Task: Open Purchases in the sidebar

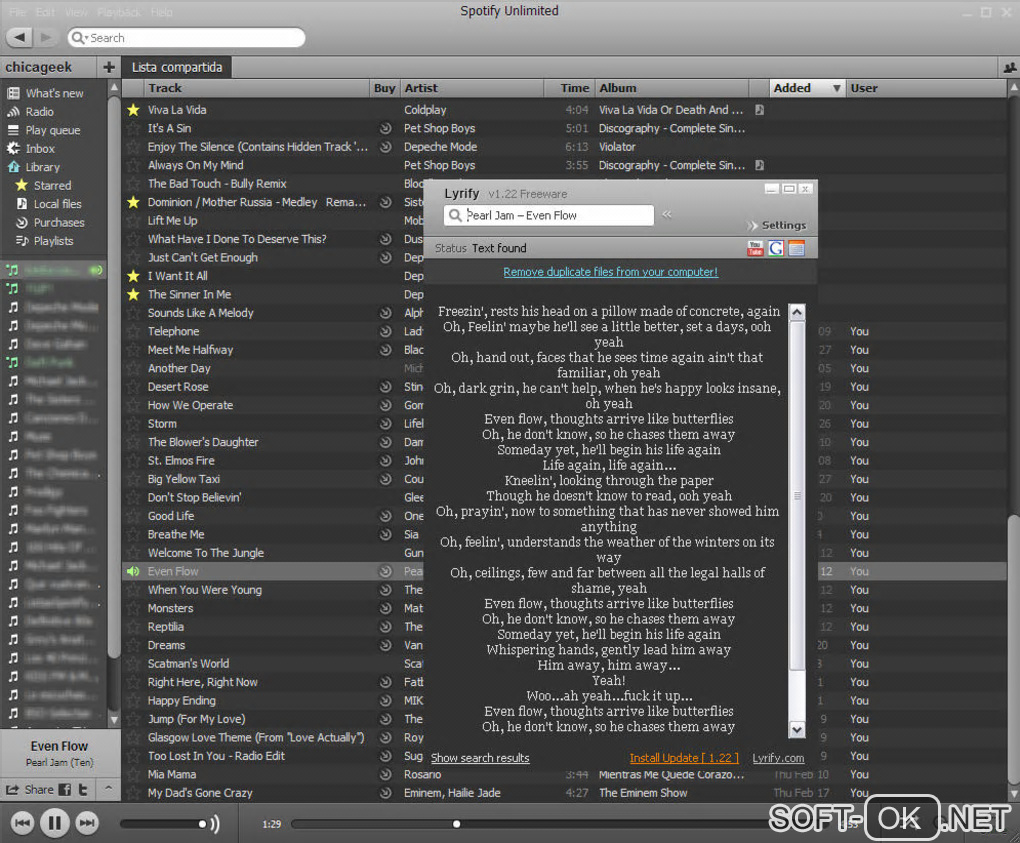Action: coord(59,222)
